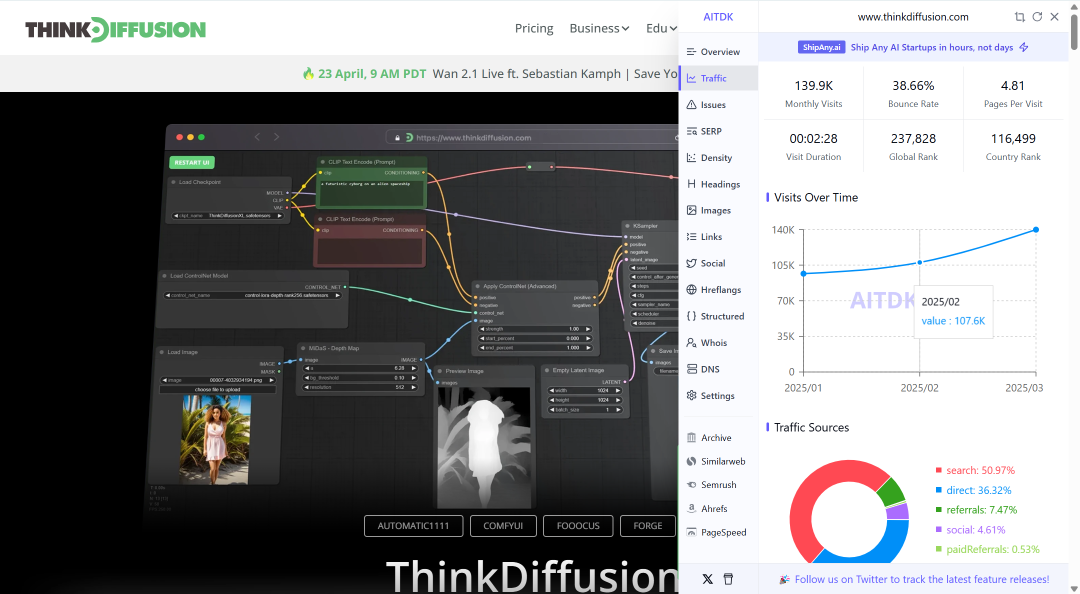Open the Structured braces icon
This screenshot has width=1080, height=594.
click(691, 316)
